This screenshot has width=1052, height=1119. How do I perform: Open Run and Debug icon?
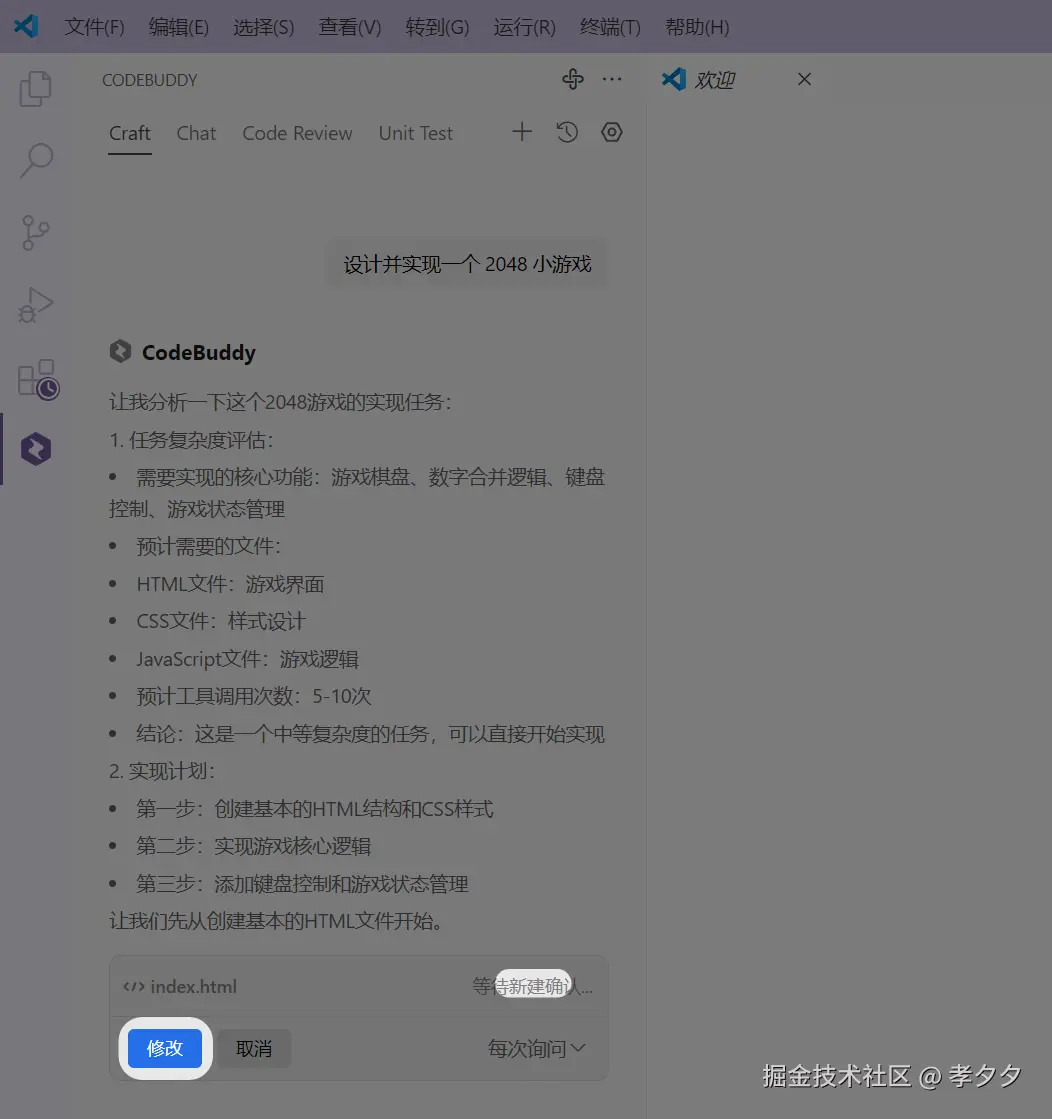[35, 305]
